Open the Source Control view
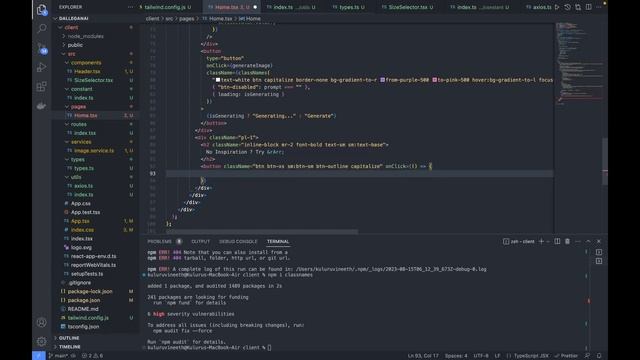 42,48
